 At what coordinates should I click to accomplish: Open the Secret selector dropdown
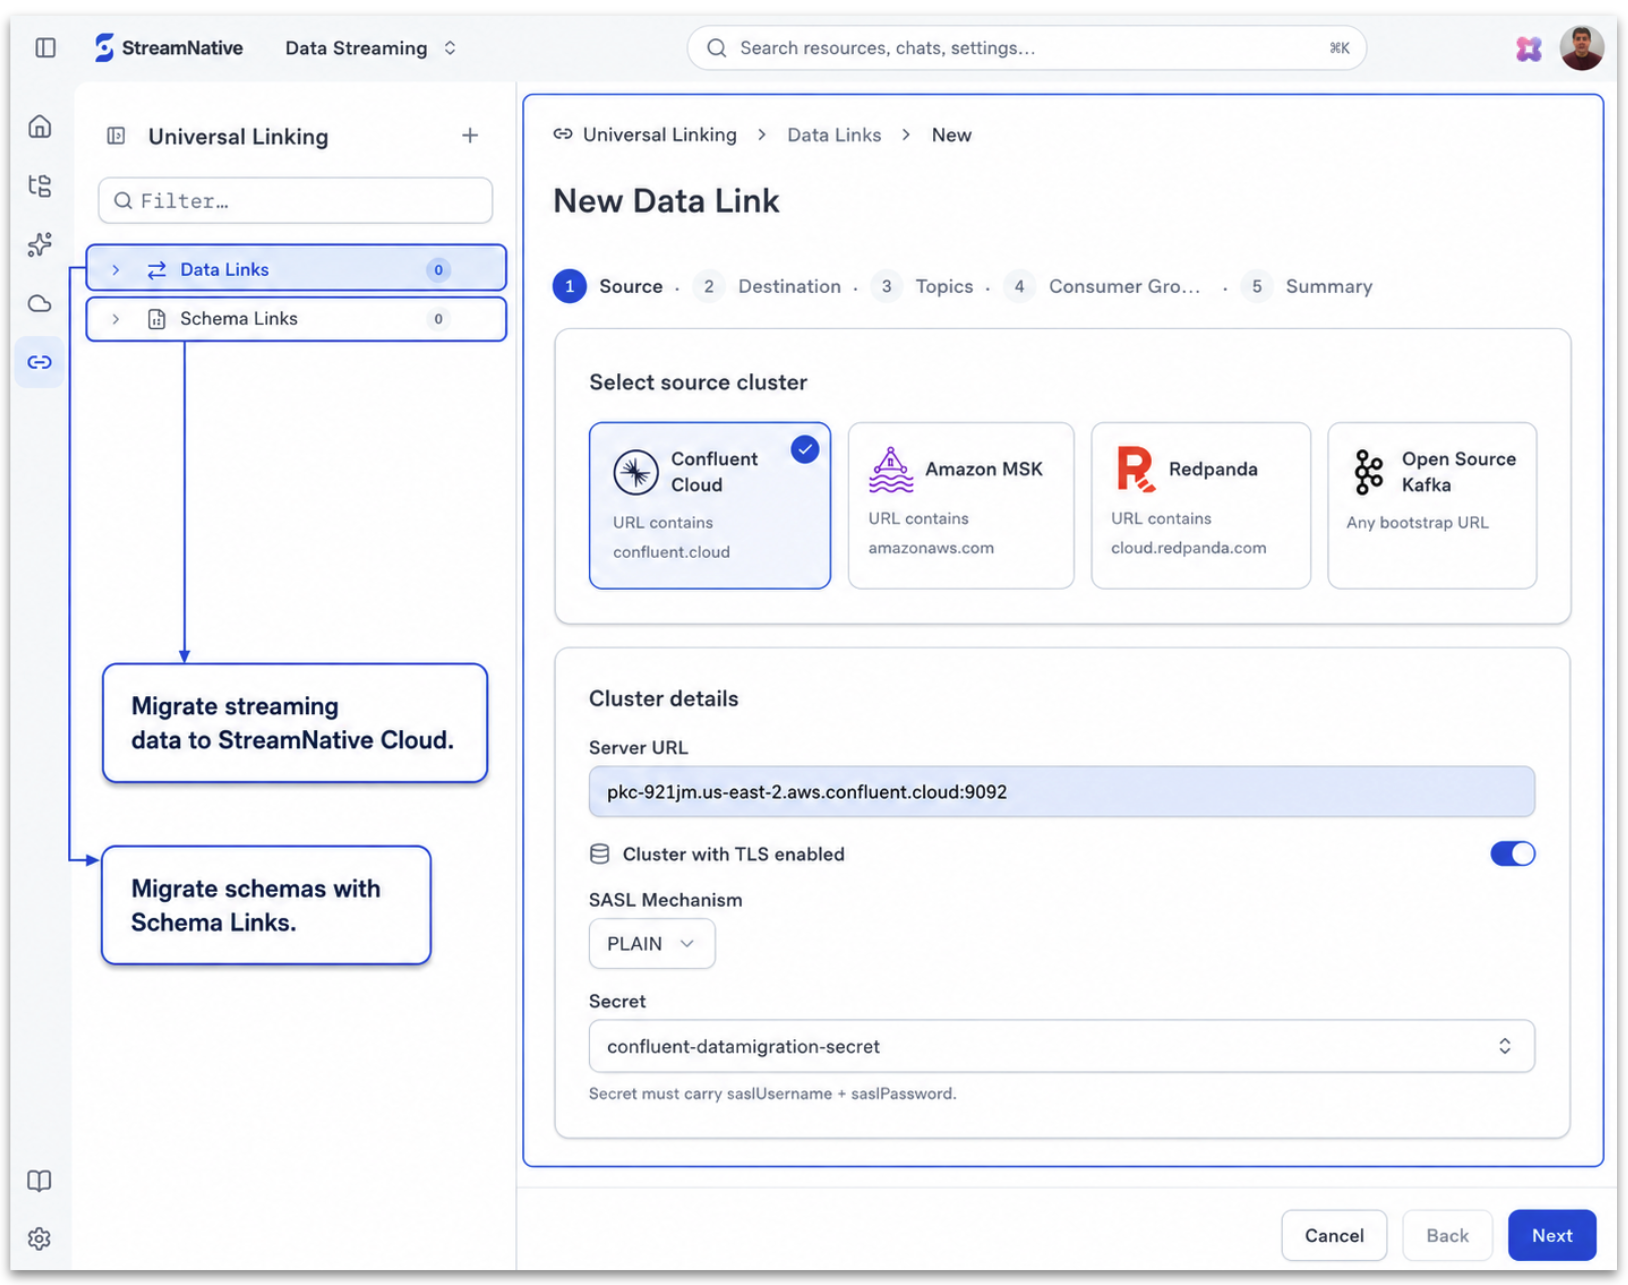1062,1046
